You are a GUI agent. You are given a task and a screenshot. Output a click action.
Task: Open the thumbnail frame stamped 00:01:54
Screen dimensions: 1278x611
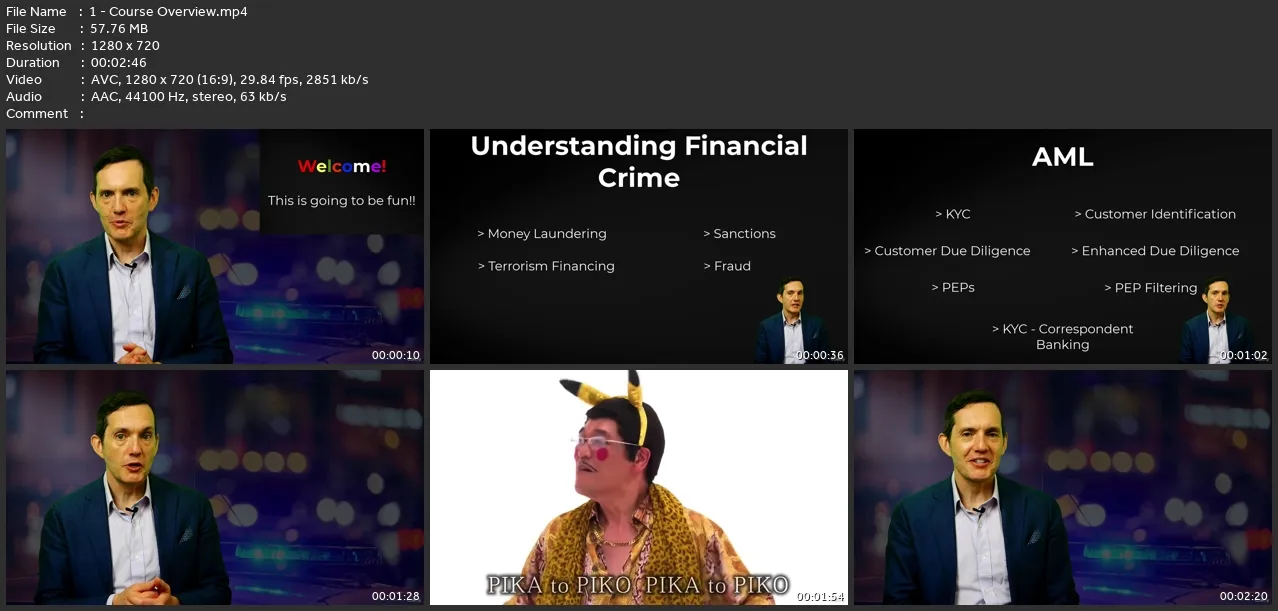coord(639,488)
